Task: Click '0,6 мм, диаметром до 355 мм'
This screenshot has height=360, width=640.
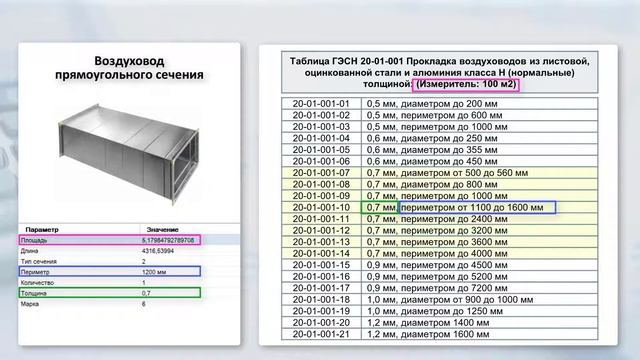Action: tap(432, 150)
